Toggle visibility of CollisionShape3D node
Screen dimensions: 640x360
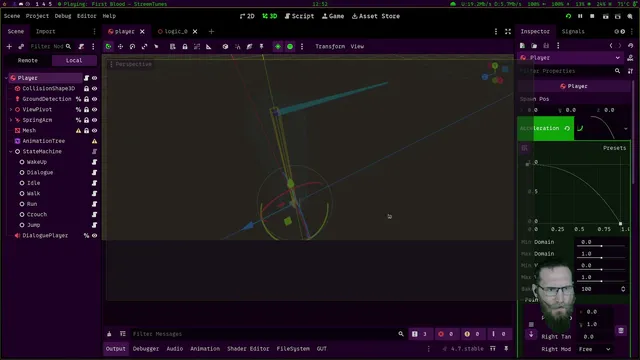(x=94, y=89)
